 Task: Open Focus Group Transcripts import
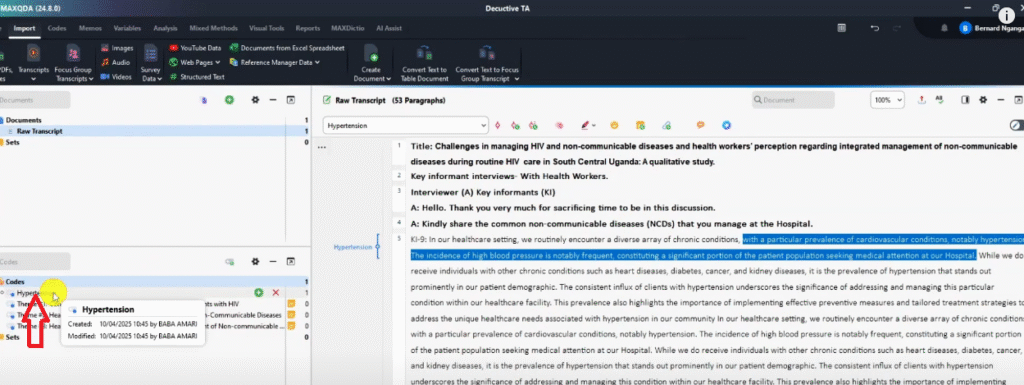click(74, 63)
